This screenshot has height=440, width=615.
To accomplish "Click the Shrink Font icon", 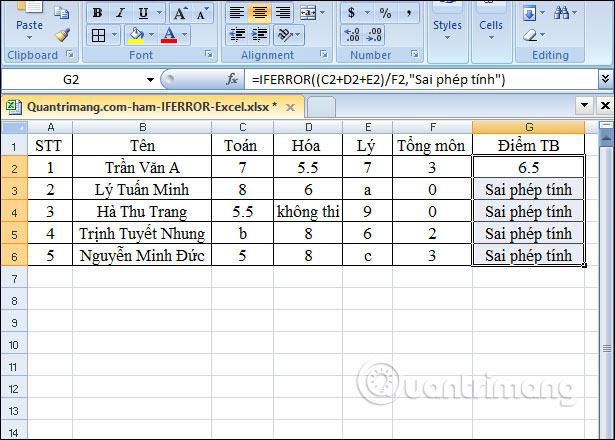I will (x=203, y=13).
